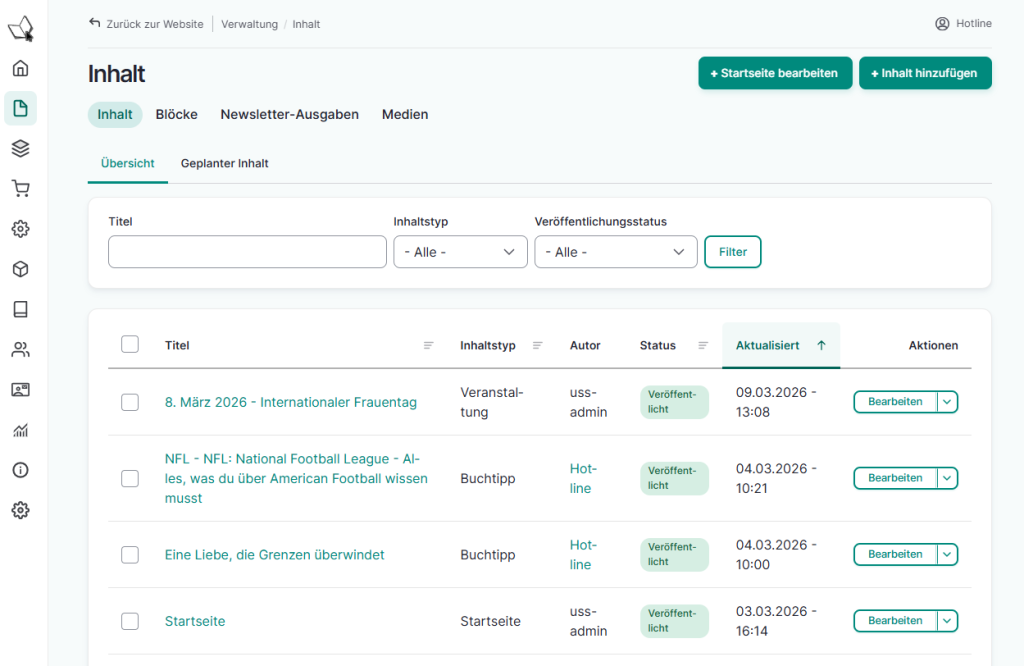
Task: Open the shopping cart icon in sidebar
Action: 20,188
